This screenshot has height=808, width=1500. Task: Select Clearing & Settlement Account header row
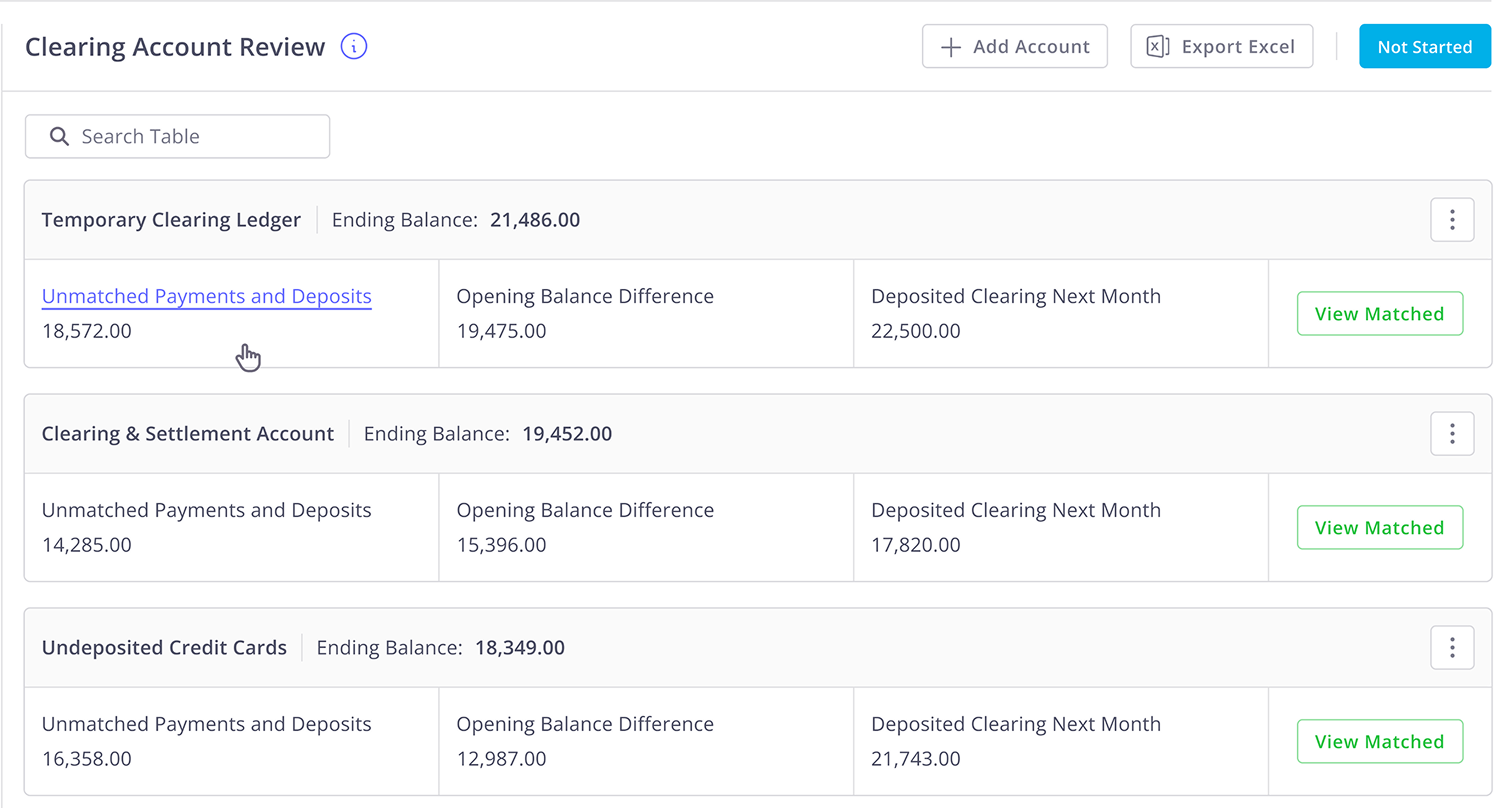pyautogui.click(x=757, y=434)
